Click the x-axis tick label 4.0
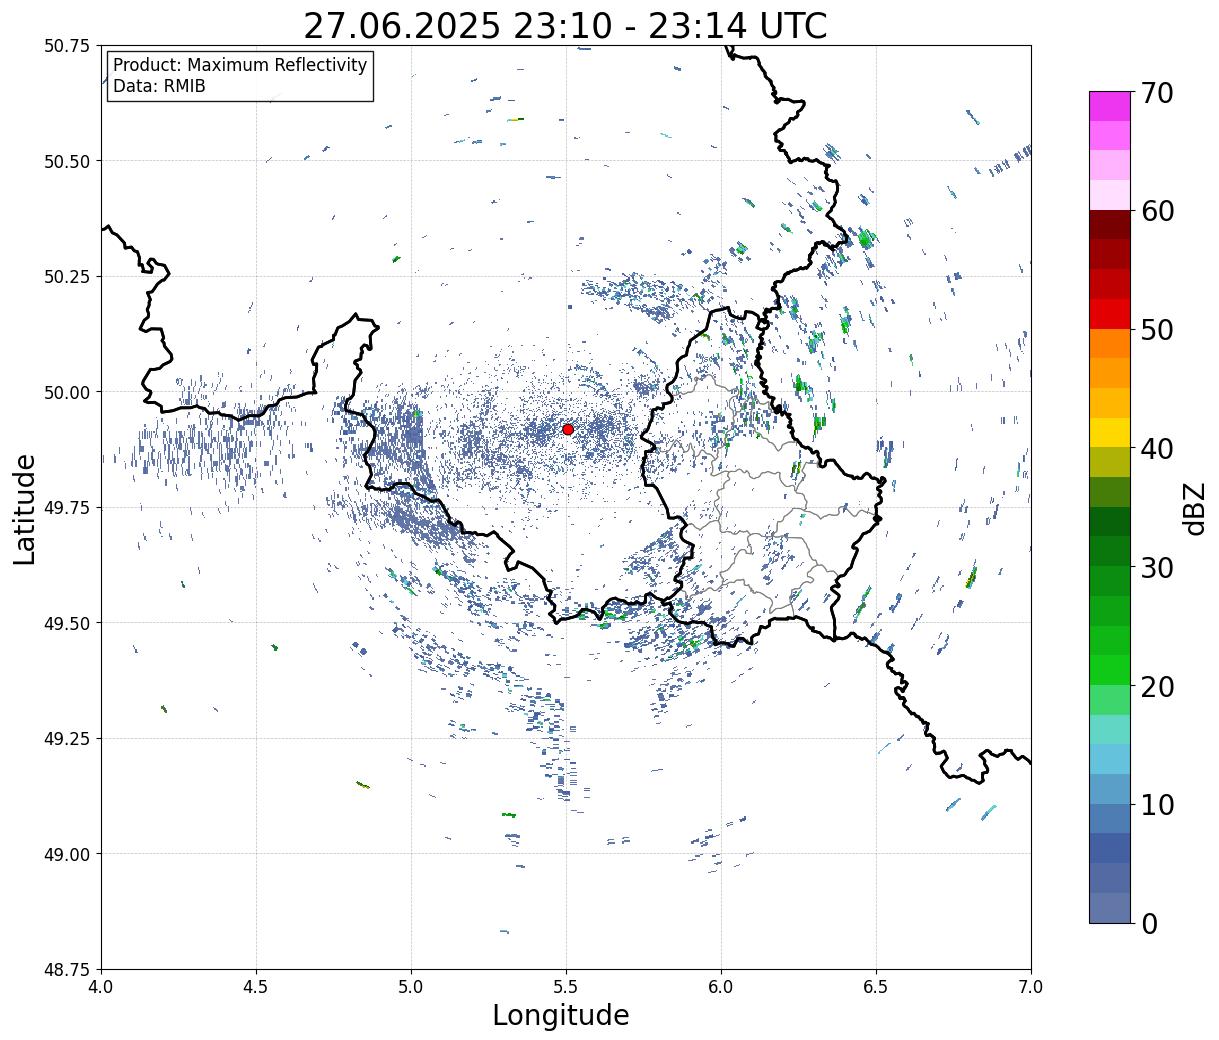The image size is (1219, 1040). [101, 986]
